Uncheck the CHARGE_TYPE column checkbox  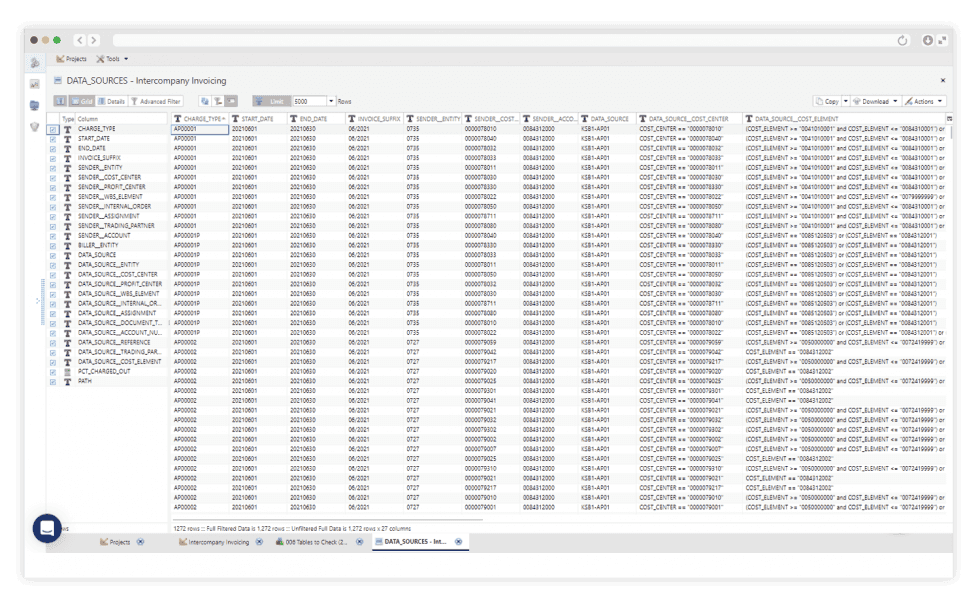(52, 129)
